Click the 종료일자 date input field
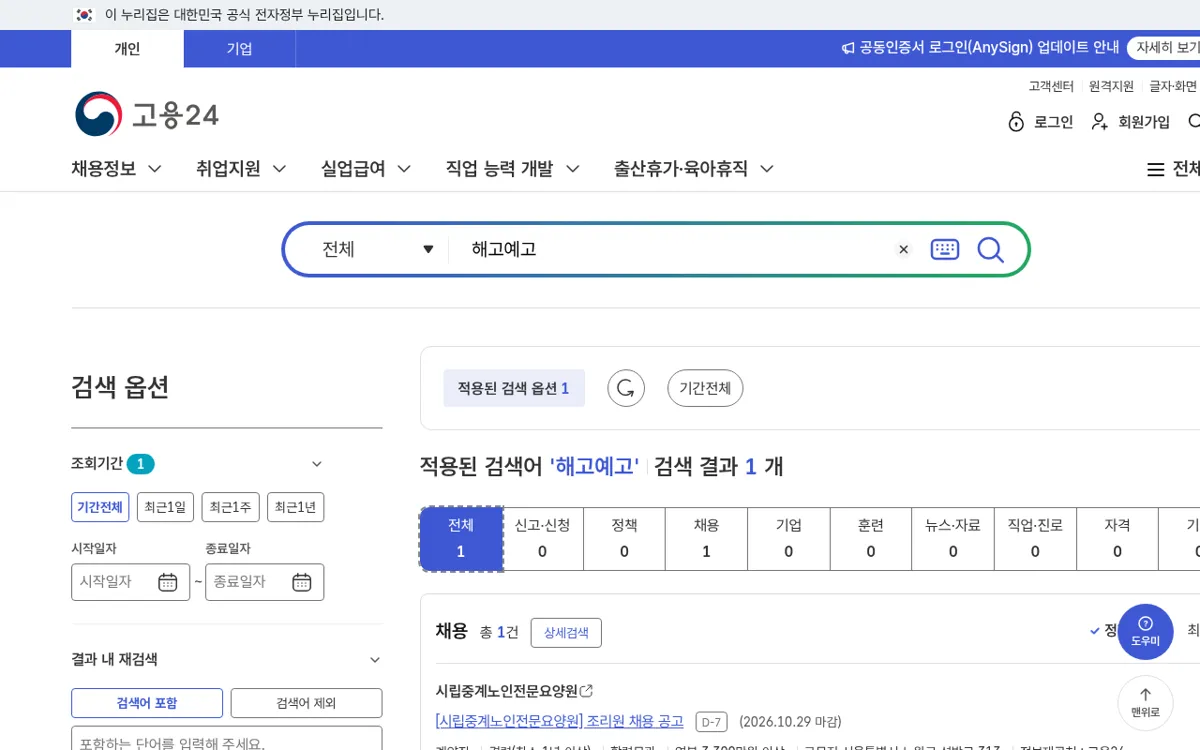Image resolution: width=1200 pixels, height=750 pixels. click(264, 582)
